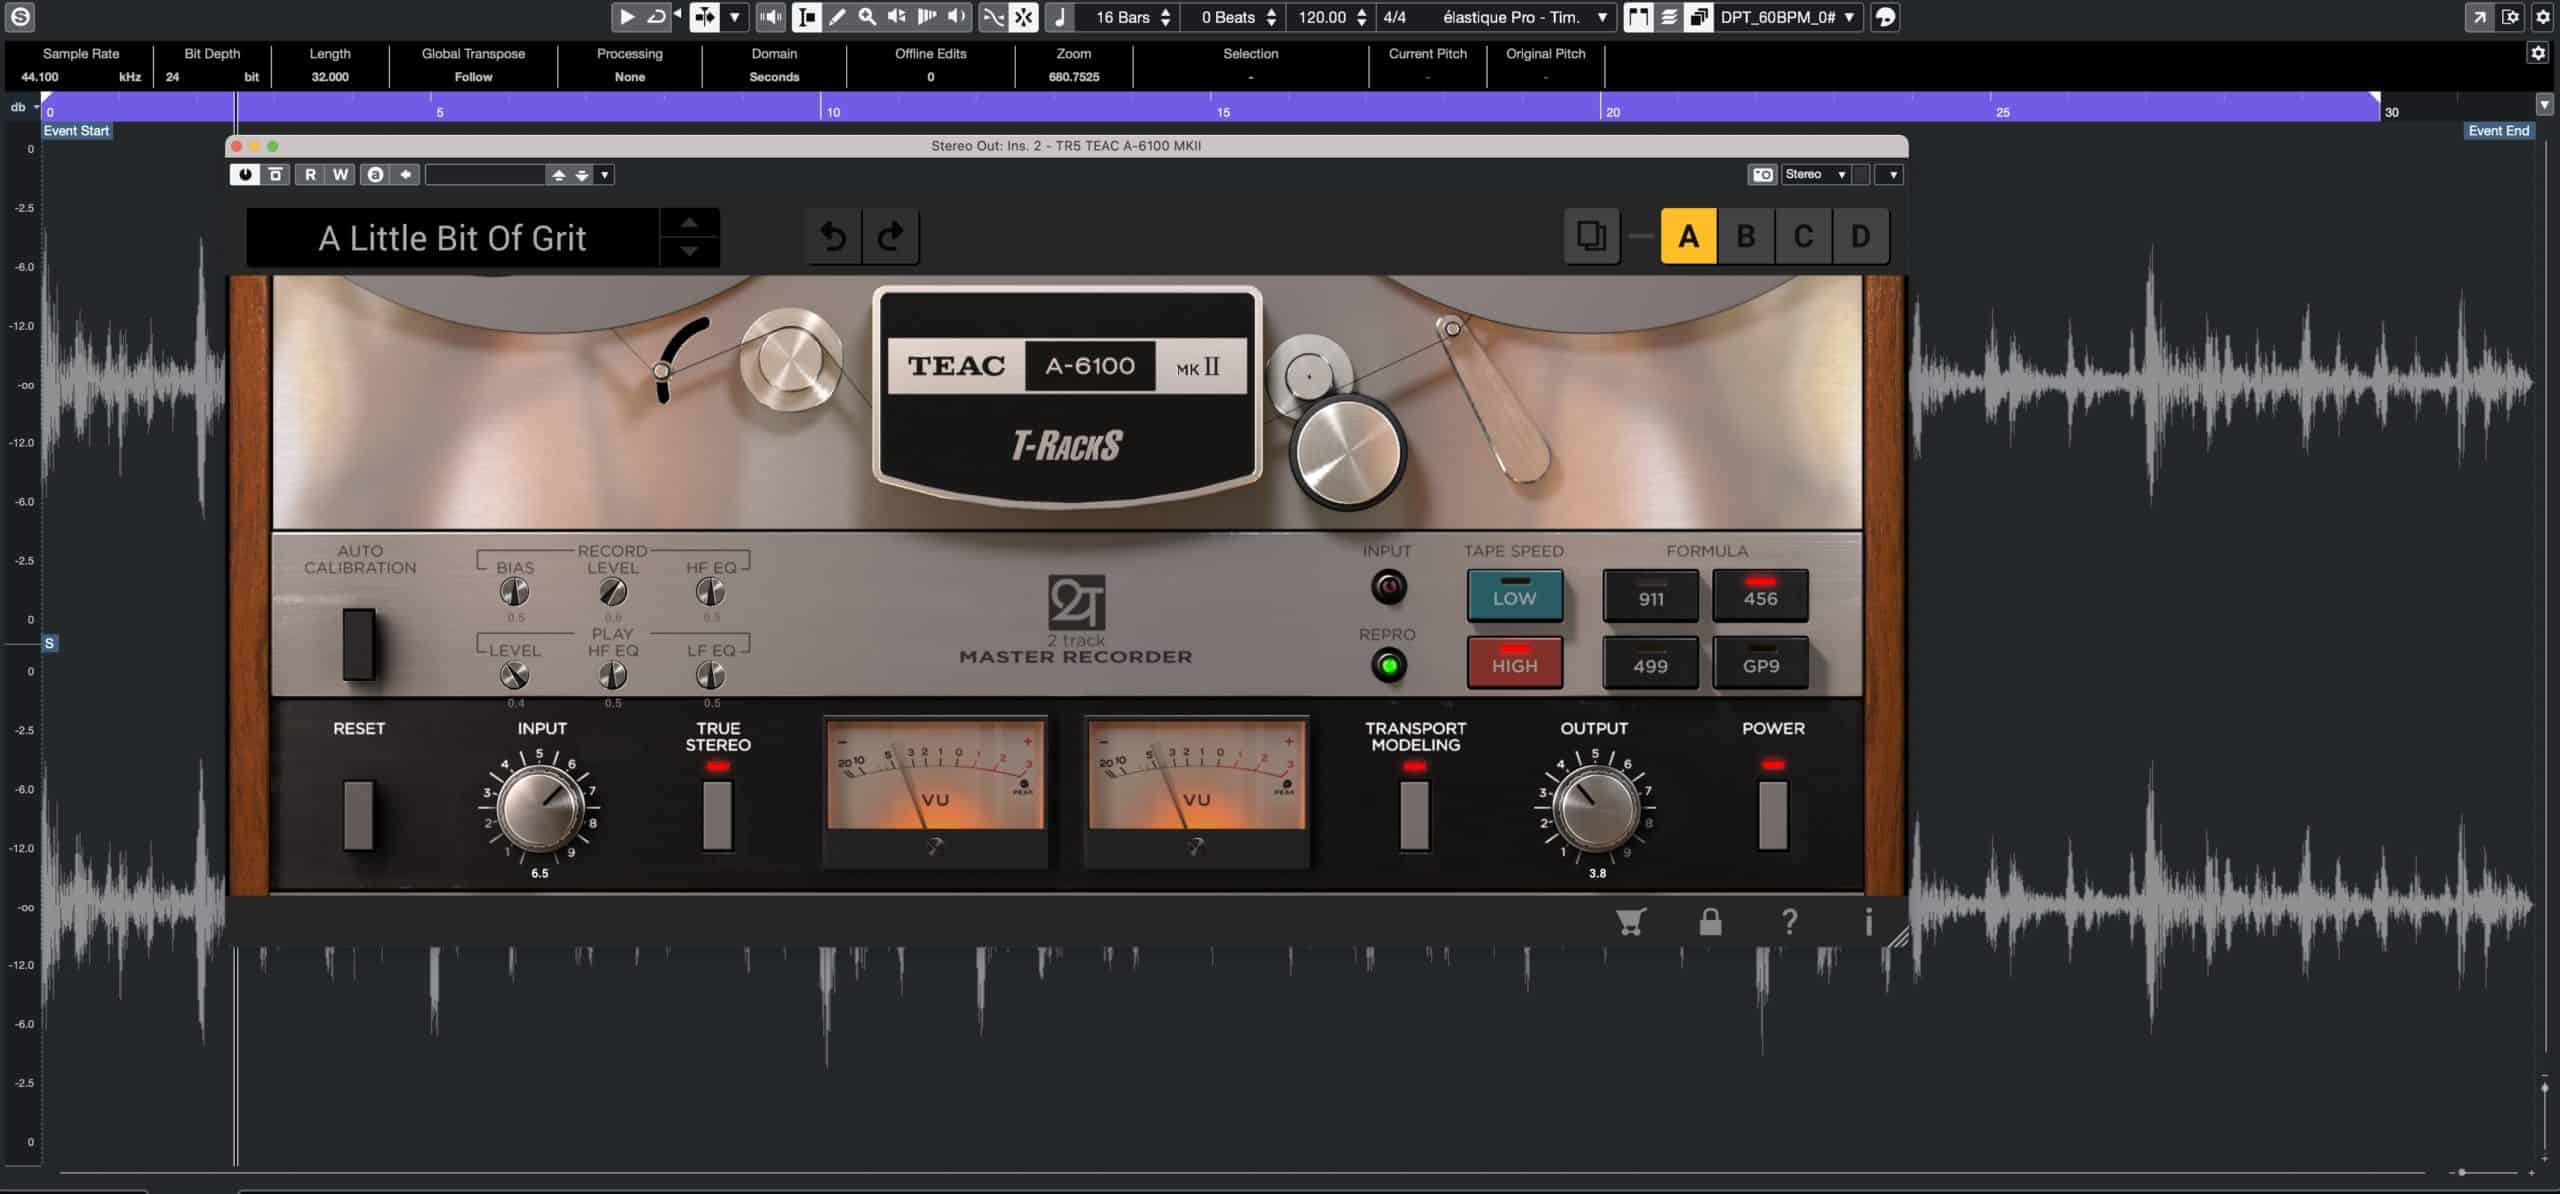Viewport: 2560px width, 1194px height.
Task: Click the plugin preset arrow icon
Action: click(x=406, y=175)
